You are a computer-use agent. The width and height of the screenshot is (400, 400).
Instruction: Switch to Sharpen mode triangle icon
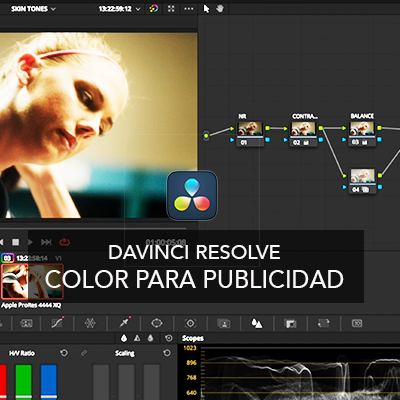point(137,338)
